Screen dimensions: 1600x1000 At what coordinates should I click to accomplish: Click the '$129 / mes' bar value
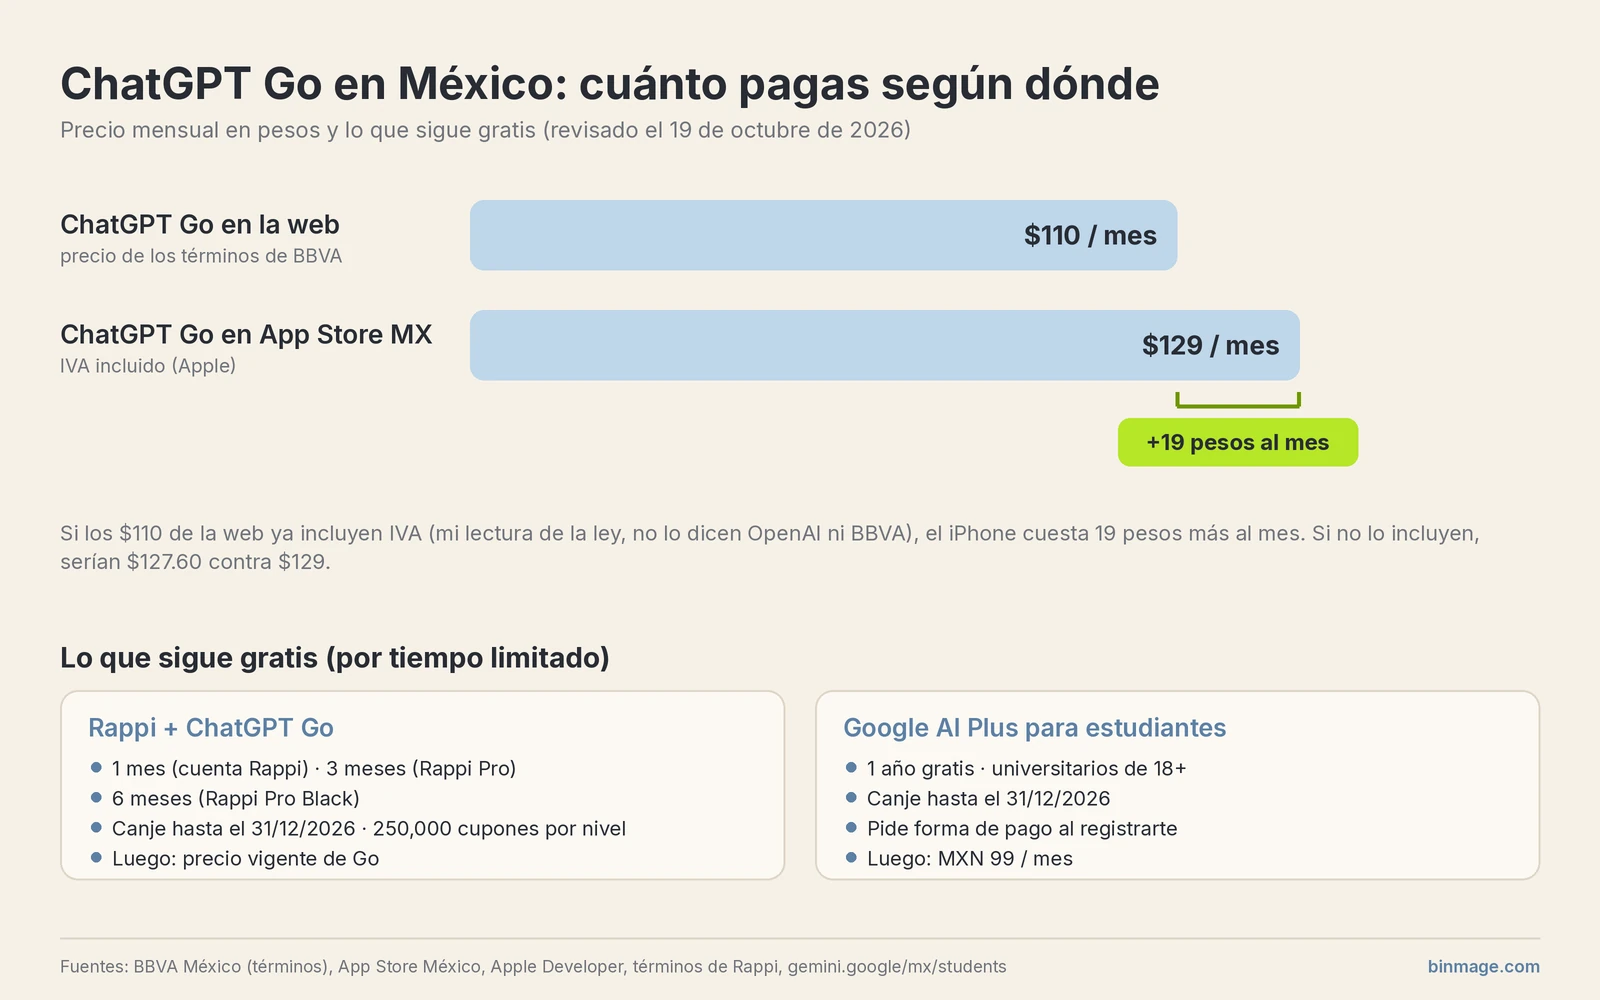pos(1210,345)
